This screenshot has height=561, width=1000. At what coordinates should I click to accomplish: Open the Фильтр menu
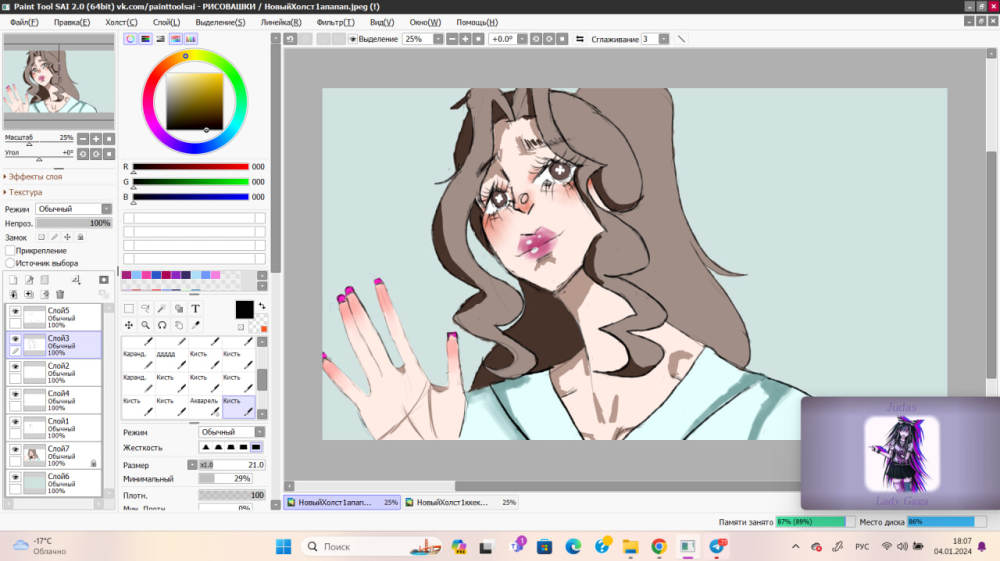coord(335,22)
